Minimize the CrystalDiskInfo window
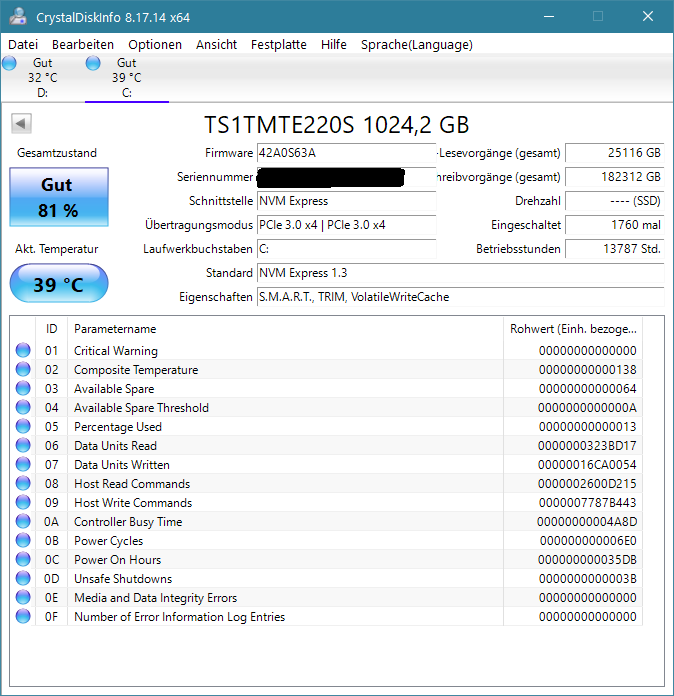Viewport: 674px width, 696px height. 549,17
